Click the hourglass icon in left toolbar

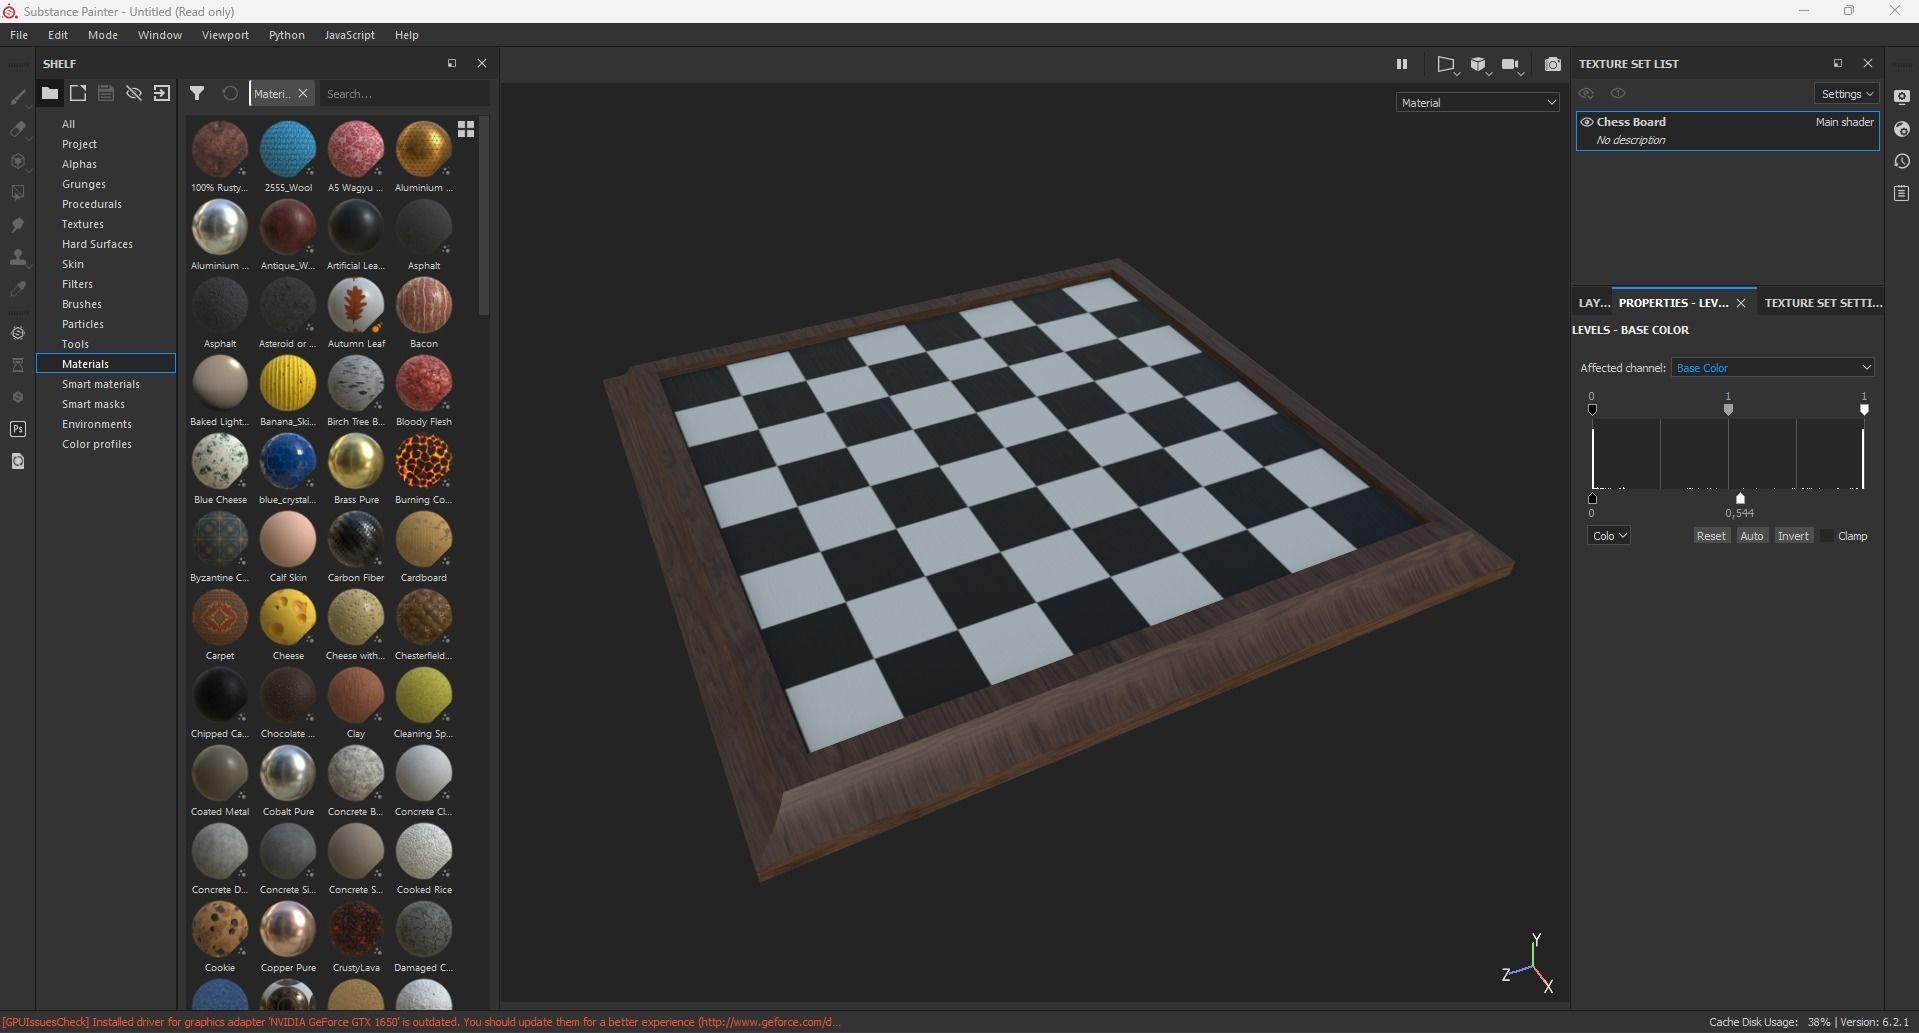[17, 365]
